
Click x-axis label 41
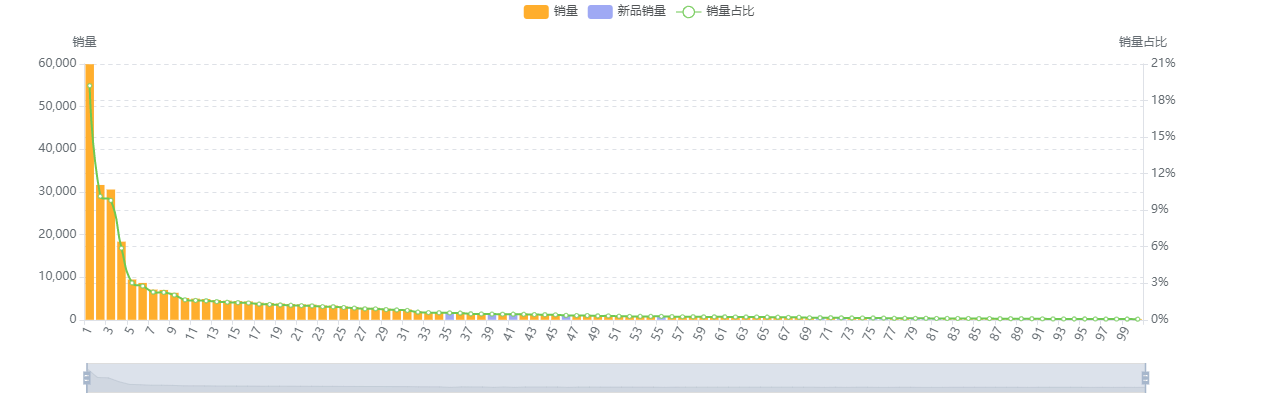pyautogui.click(x=509, y=333)
